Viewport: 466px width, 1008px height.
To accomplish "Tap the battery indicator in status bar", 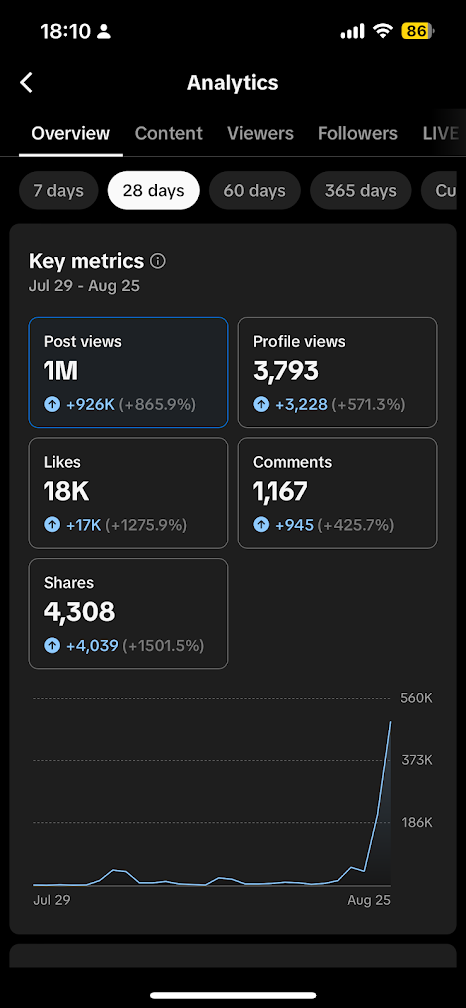I will 418,32.
